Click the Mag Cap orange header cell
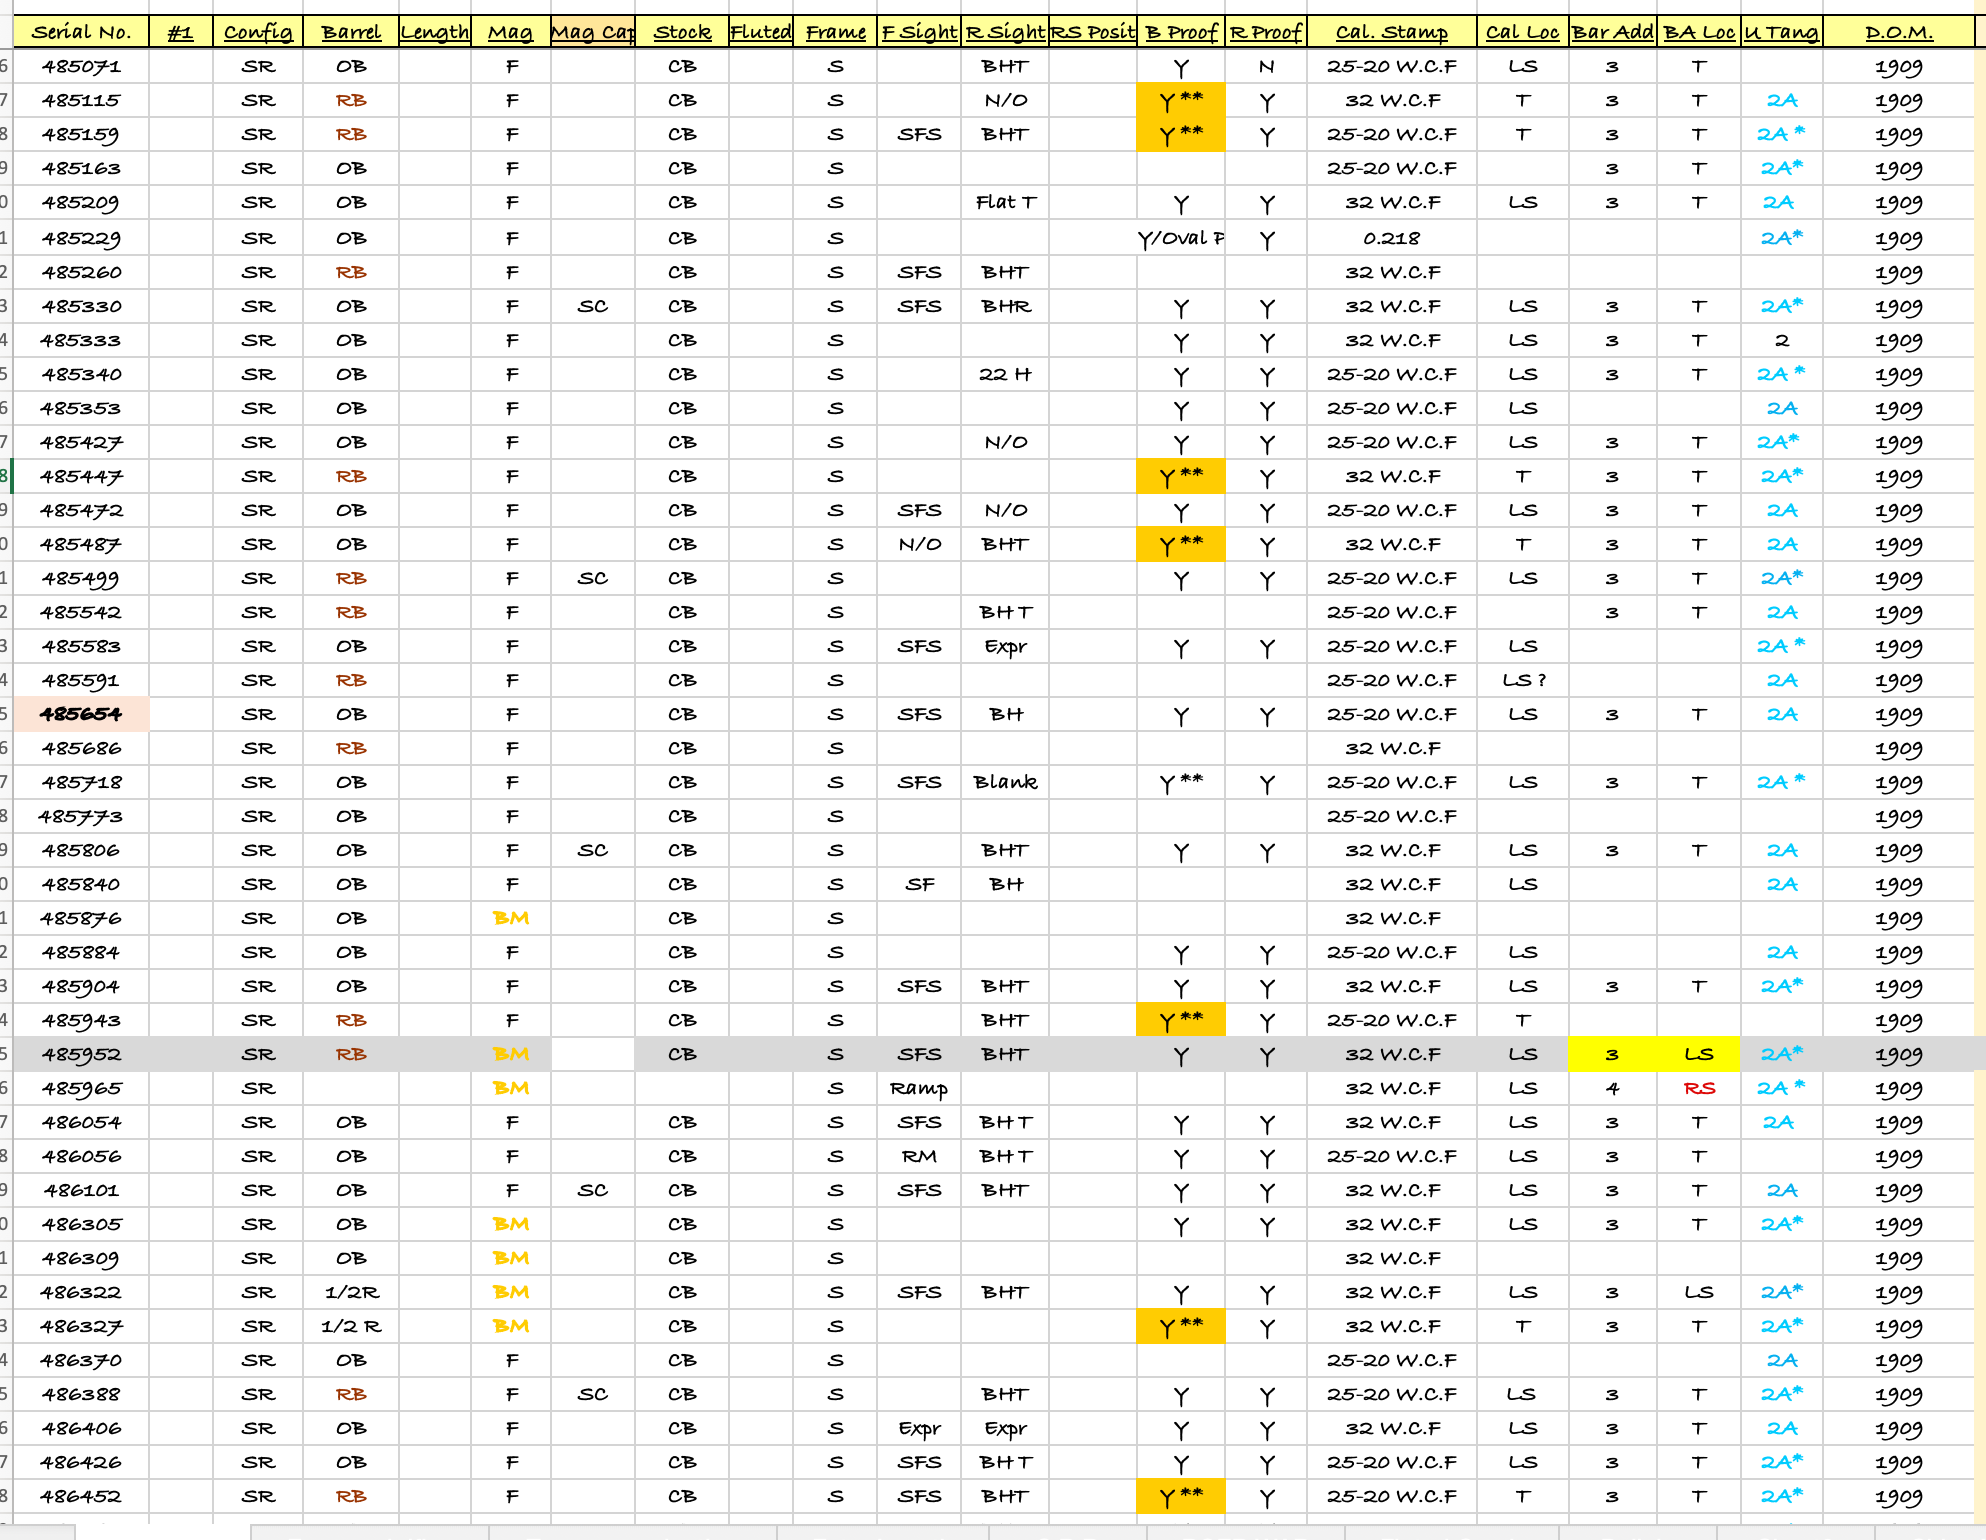 tap(593, 32)
